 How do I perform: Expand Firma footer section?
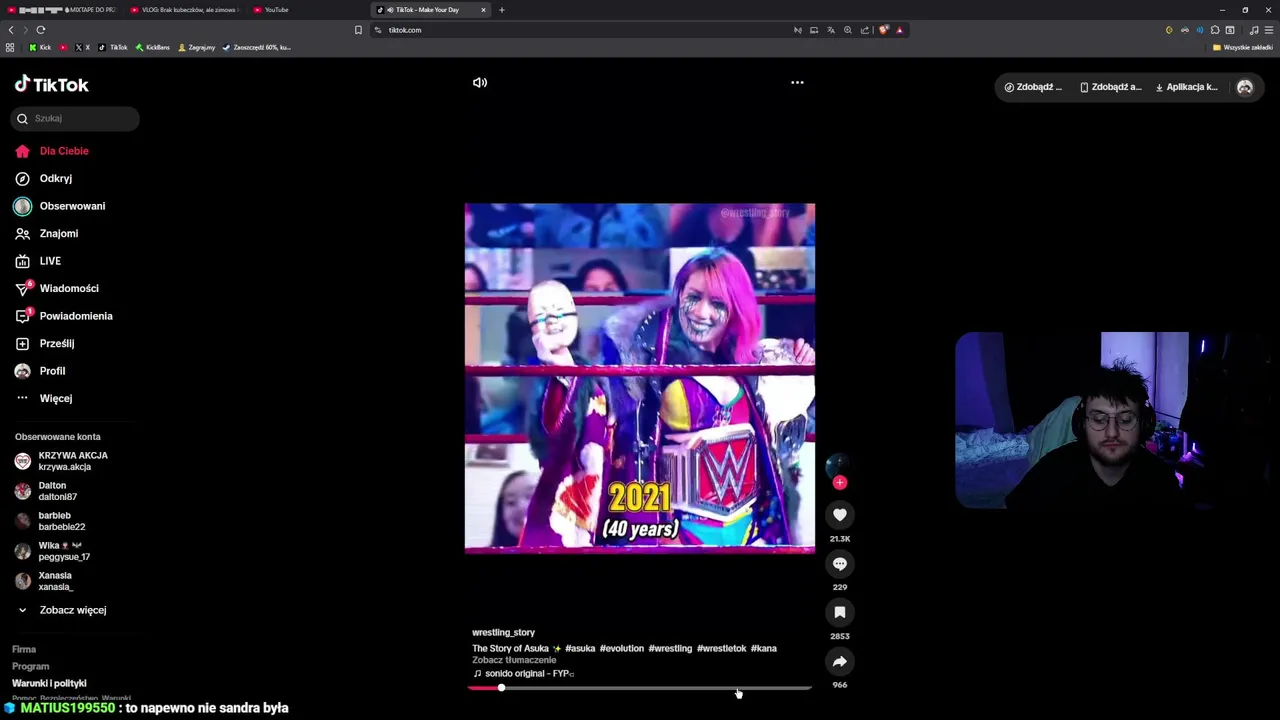[24, 649]
